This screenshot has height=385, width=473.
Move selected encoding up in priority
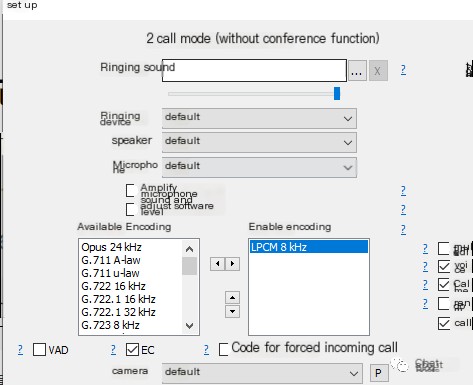[x=232, y=298]
